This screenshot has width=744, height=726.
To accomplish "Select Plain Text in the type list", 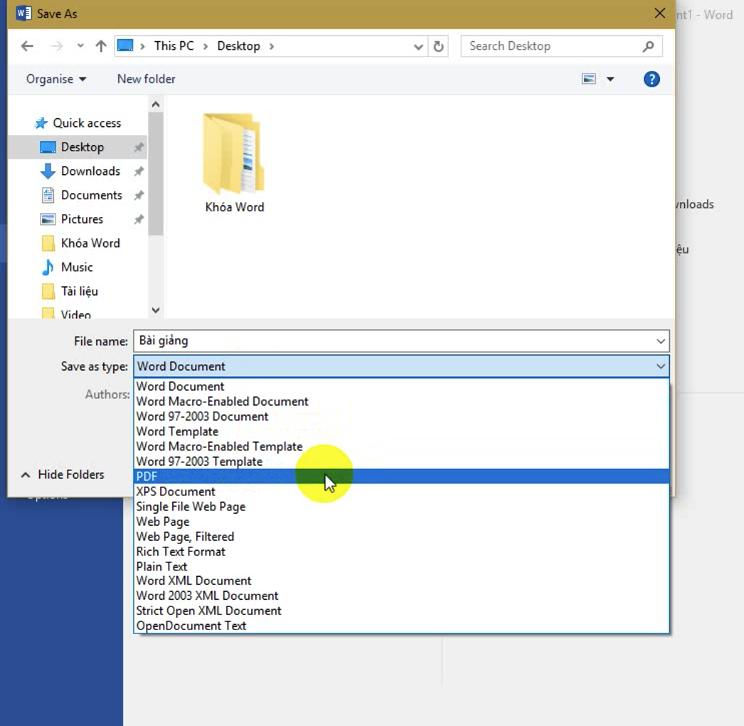I will [401, 567].
